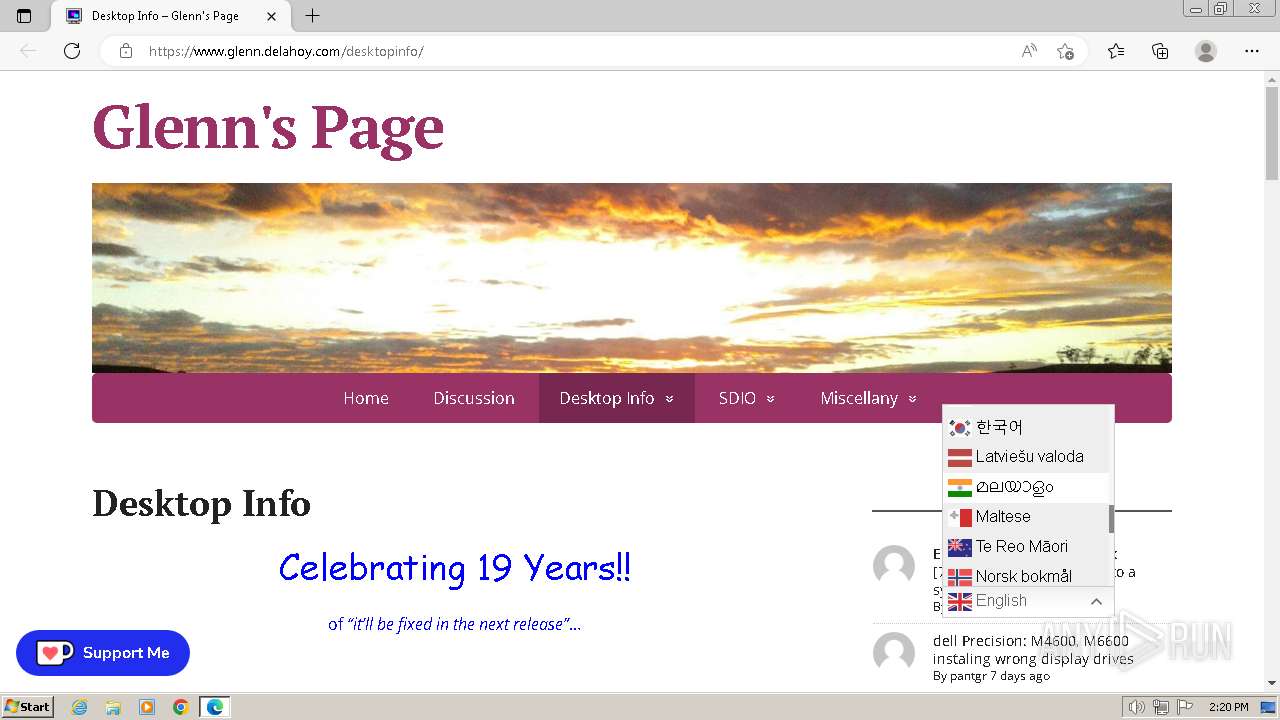This screenshot has height=720, width=1280.
Task: Collapse the English language selector
Action: point(1028,601)
